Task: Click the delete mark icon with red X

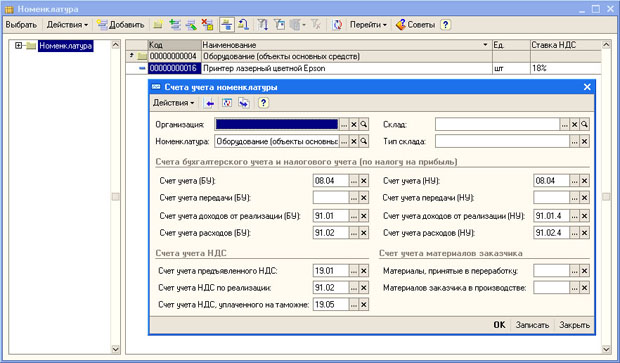Action: [x=207, y=25]
